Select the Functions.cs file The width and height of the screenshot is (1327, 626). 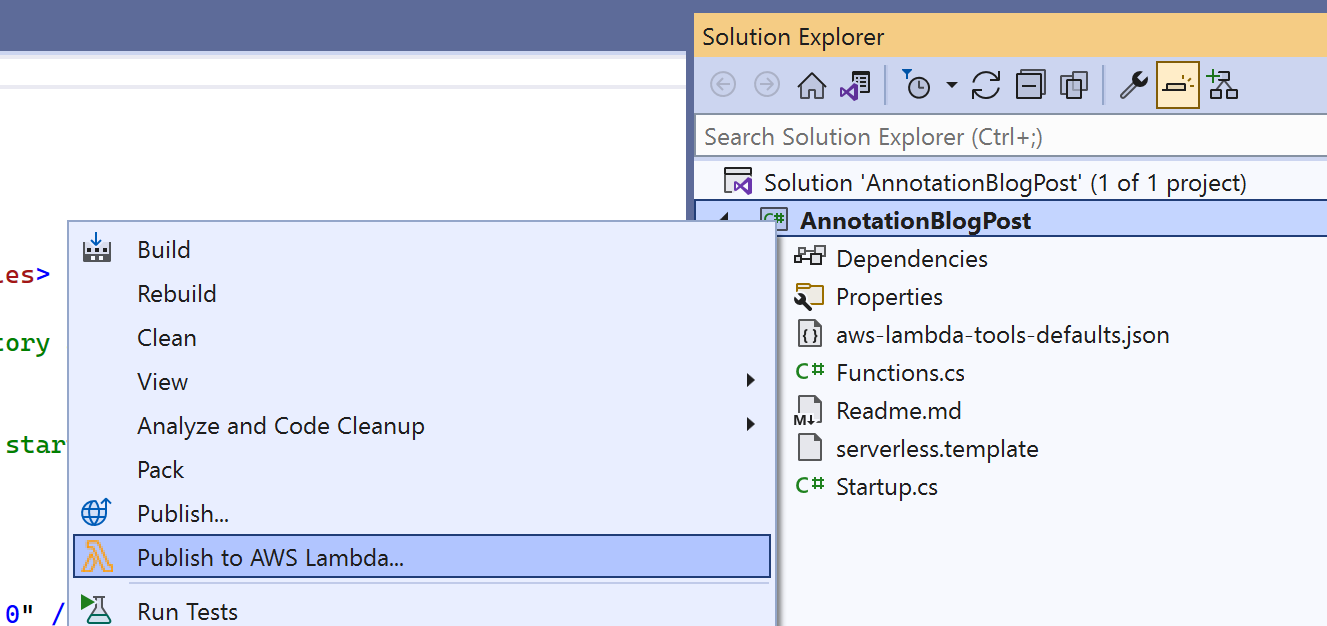pyautogui.click(x=900, y=373)
